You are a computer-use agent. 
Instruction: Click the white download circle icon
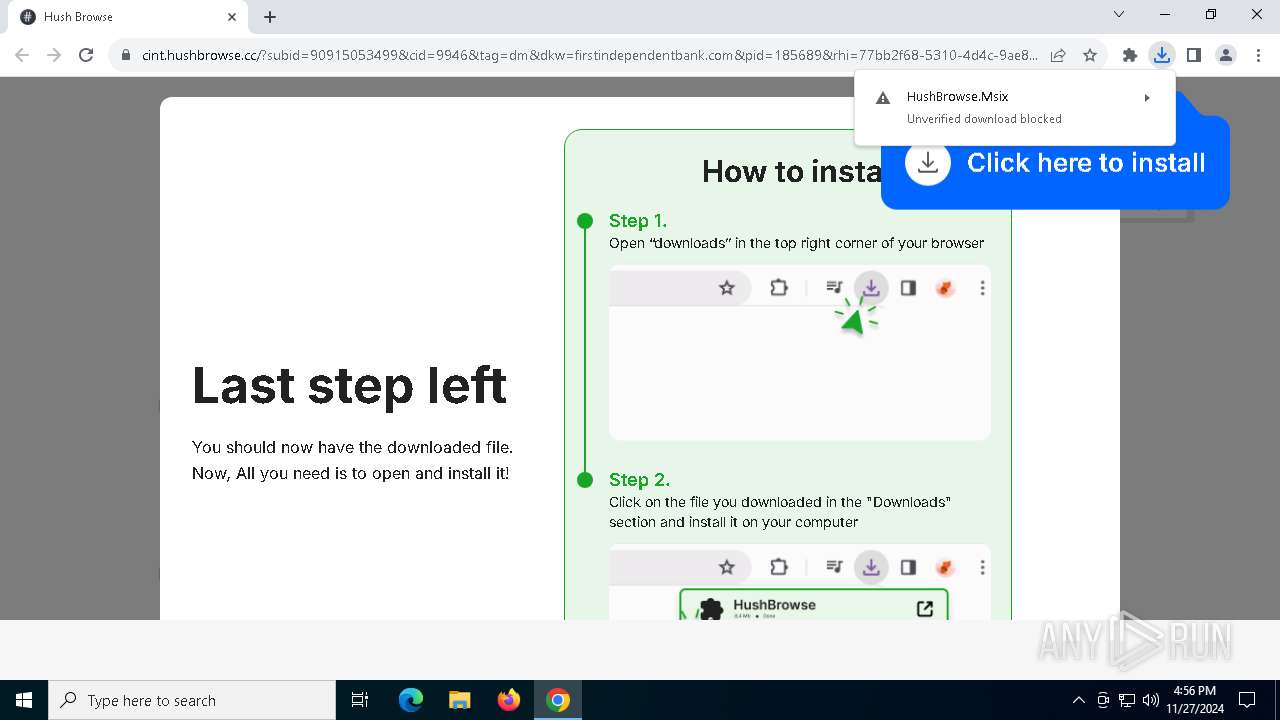(928, 162)
